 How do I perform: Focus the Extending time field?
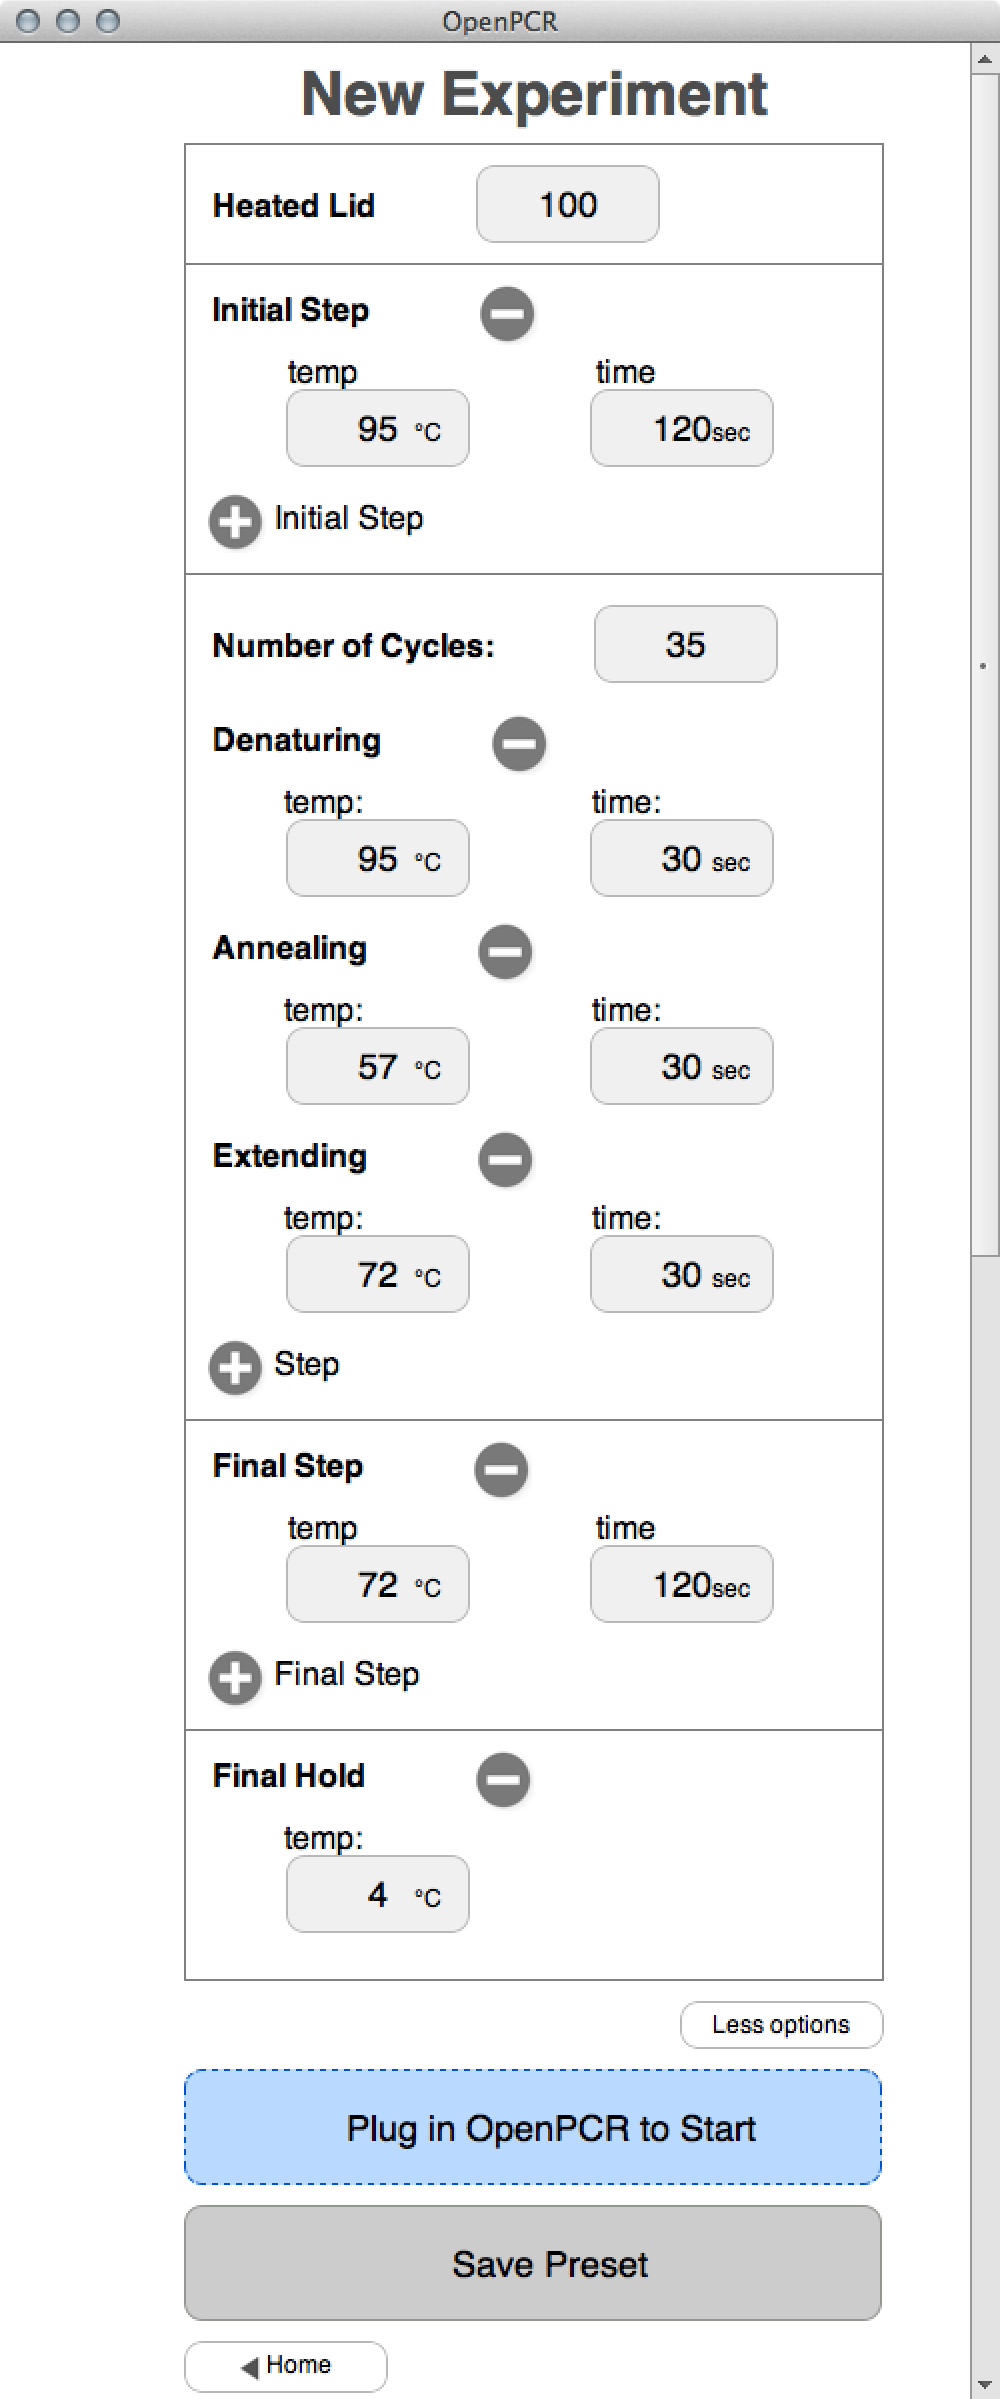pos(681,1275)
